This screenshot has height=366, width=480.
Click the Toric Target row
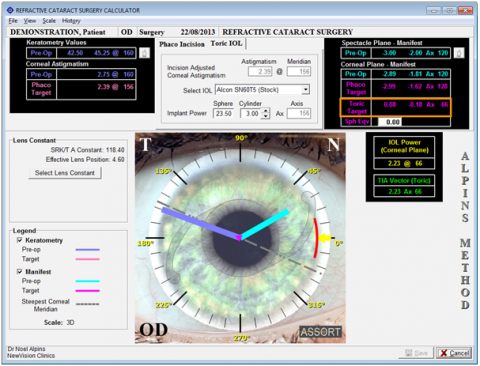click(x=396, y=107)
